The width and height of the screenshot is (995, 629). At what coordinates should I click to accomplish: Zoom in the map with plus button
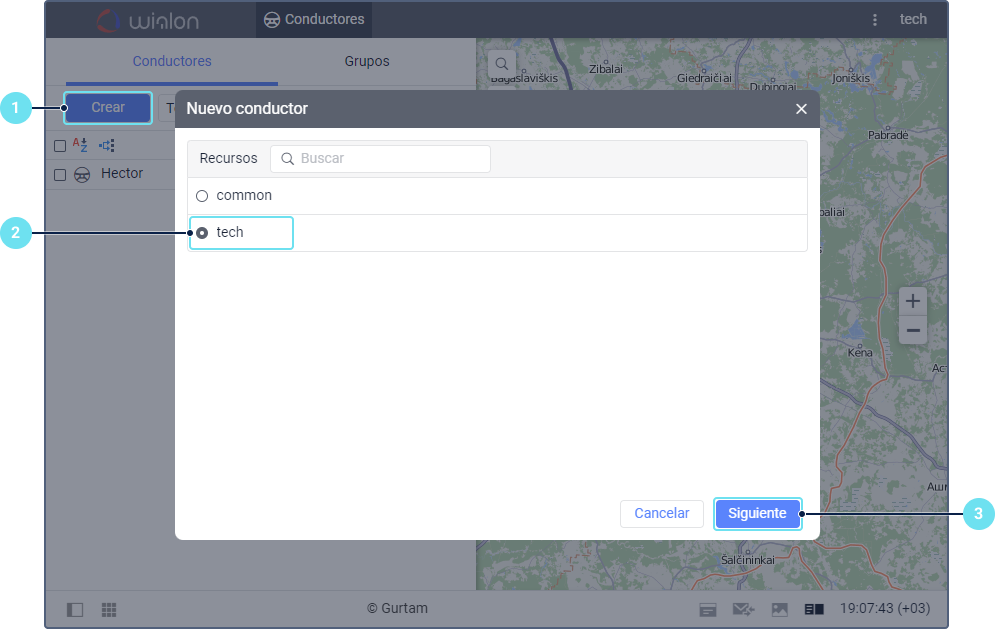click(x=913, y=301)
